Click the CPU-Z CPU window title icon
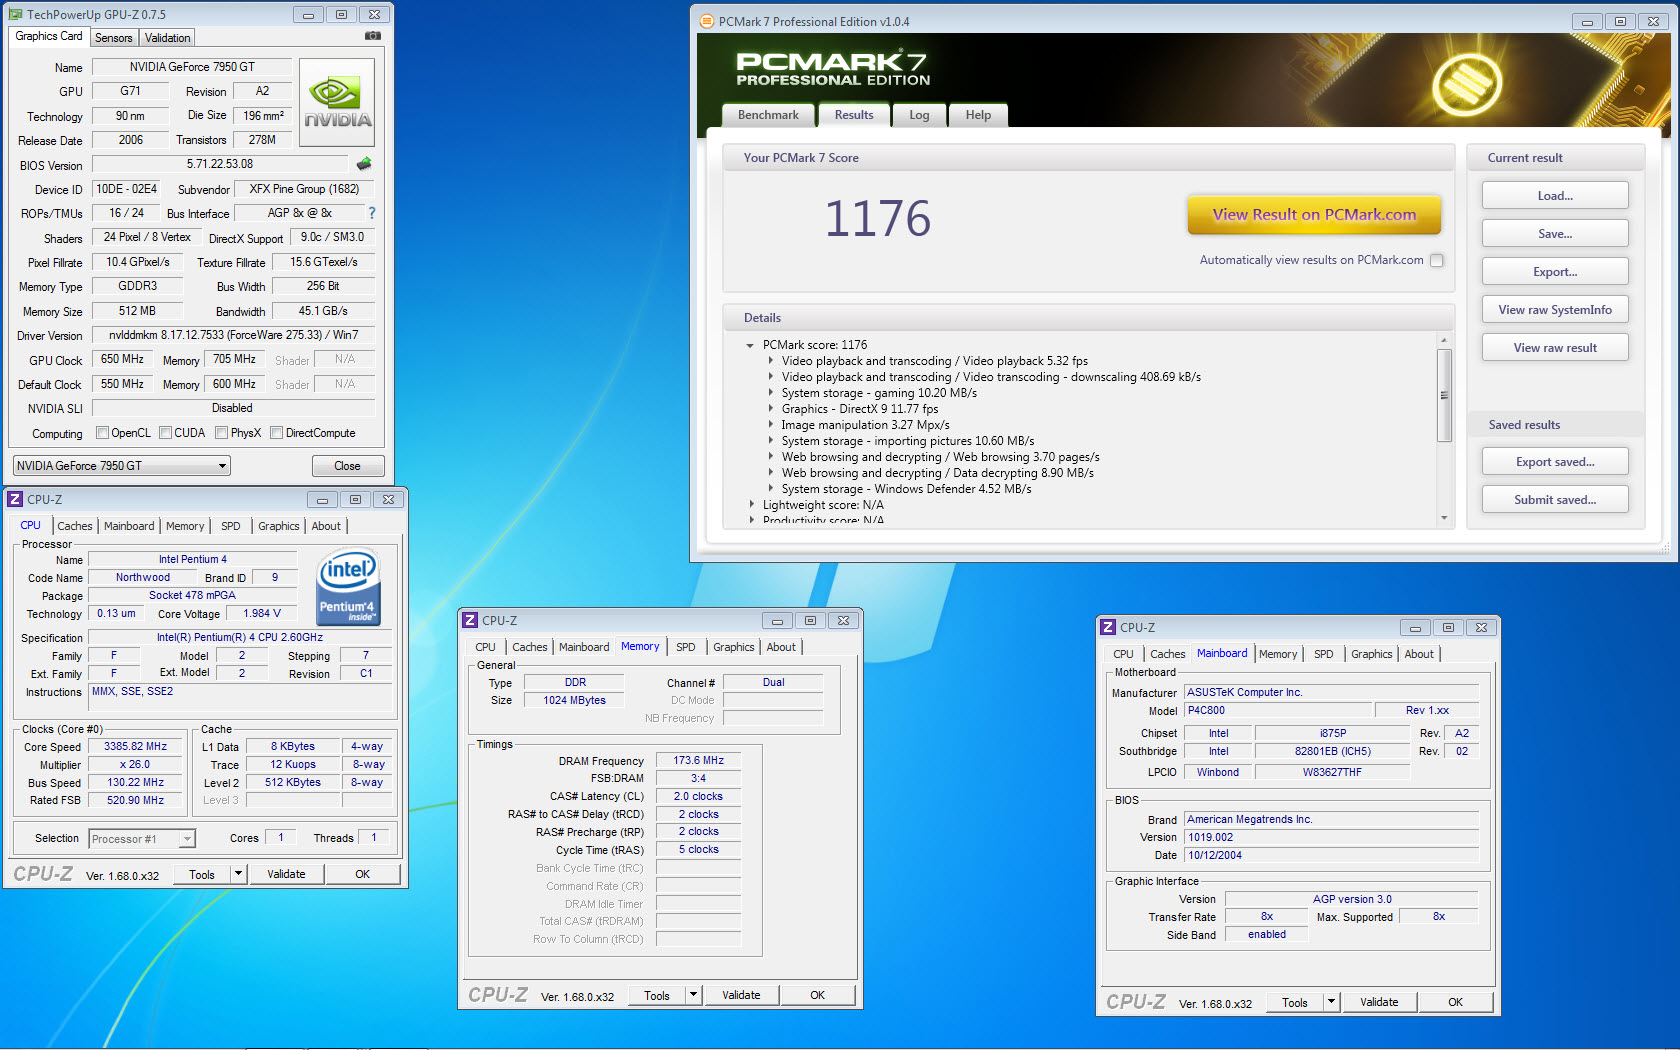Image resolution: width=1680 pixels, height=1050 pixels. (x=15, y=499)
